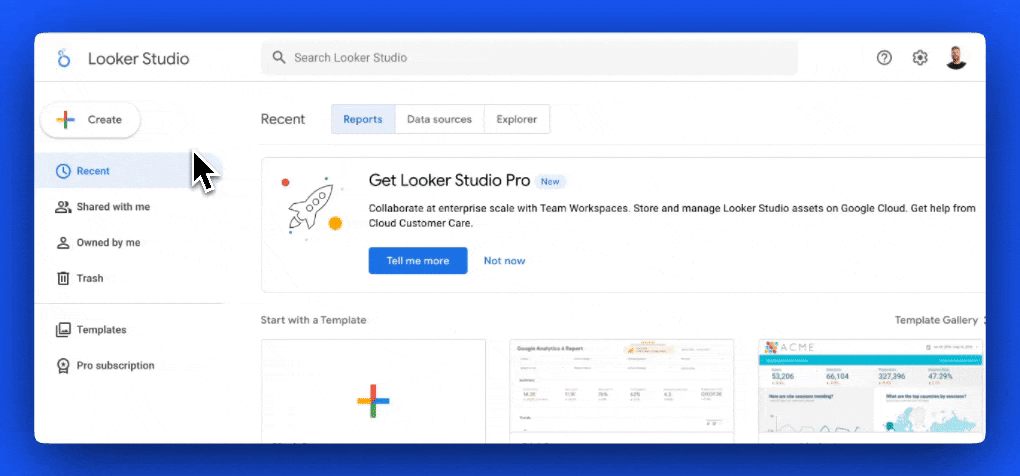Dismiss the banner with Not now
This screenshot has width=1020, height=476.
[504, 261]
